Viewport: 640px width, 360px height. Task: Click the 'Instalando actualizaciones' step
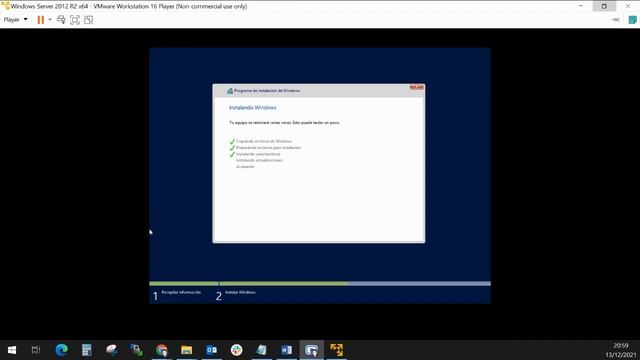tap(259, 160)
